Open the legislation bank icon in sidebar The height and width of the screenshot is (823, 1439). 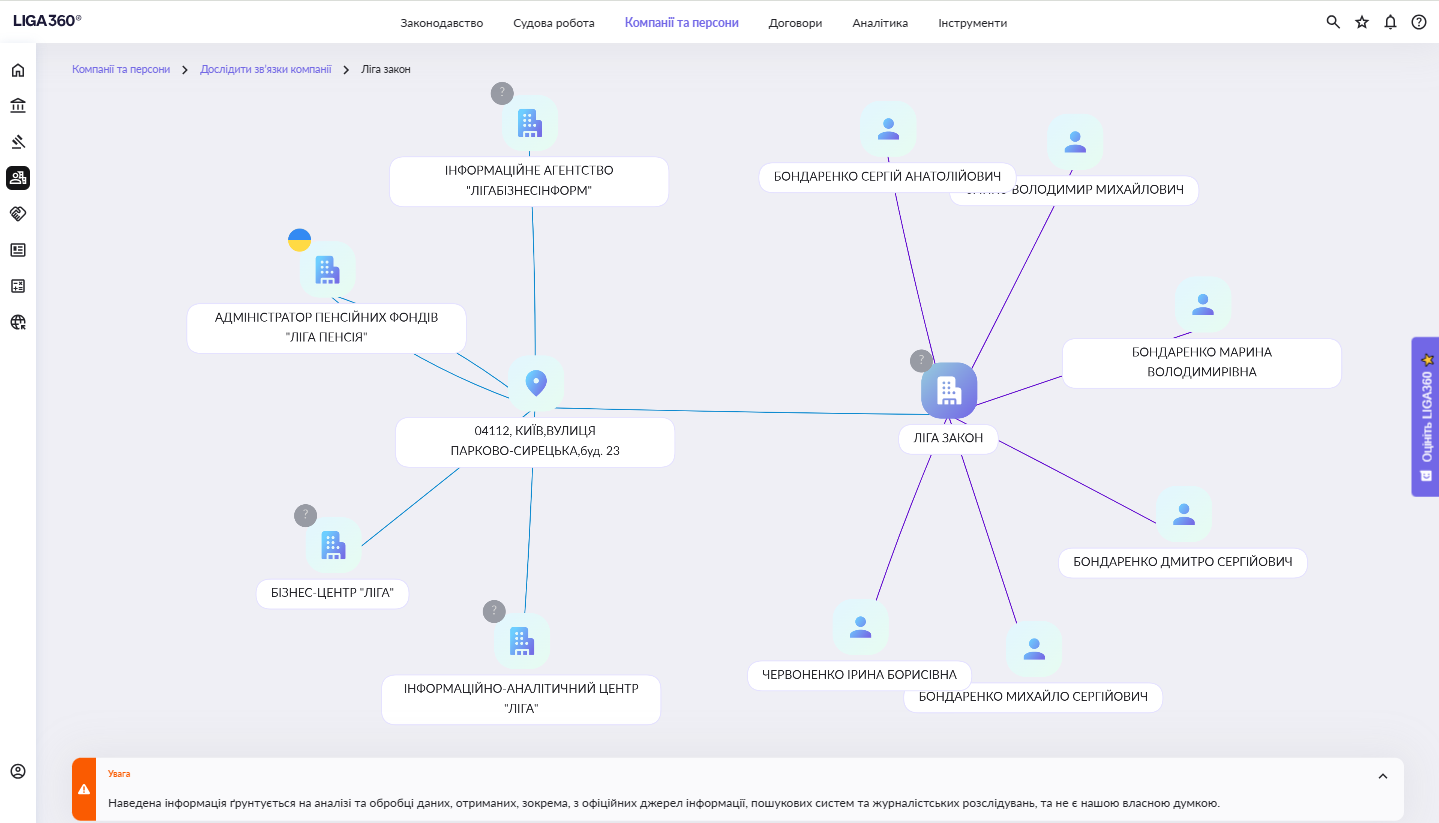pos(18,106)
